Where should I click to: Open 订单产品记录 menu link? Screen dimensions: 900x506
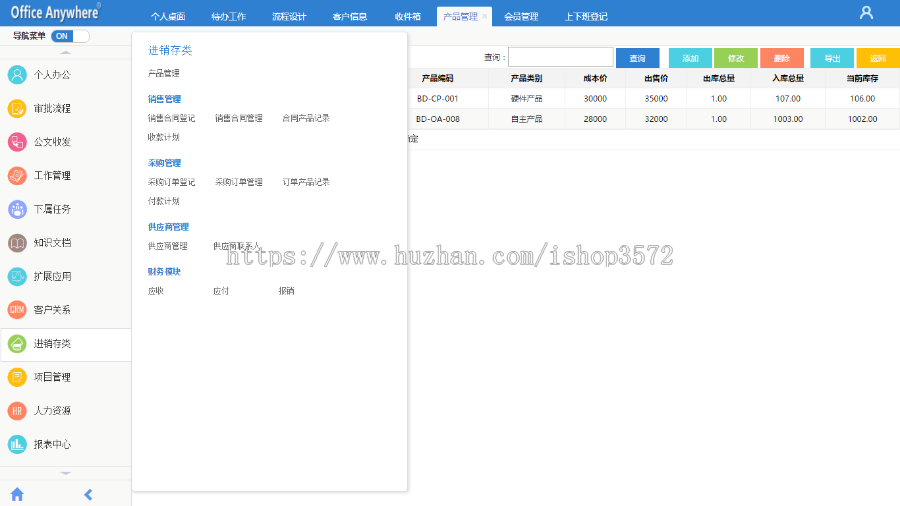[306, 182]
